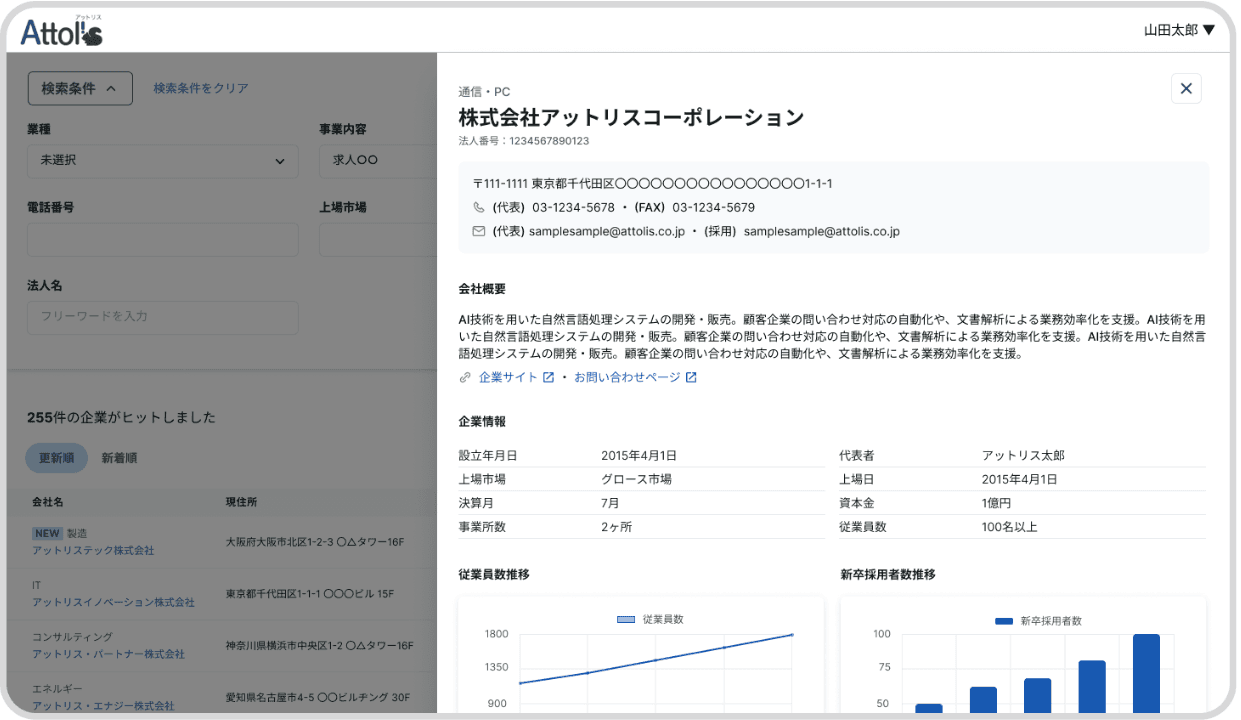
Task: Click external link icon next to 企業サイト
Action: coord(548,378)
